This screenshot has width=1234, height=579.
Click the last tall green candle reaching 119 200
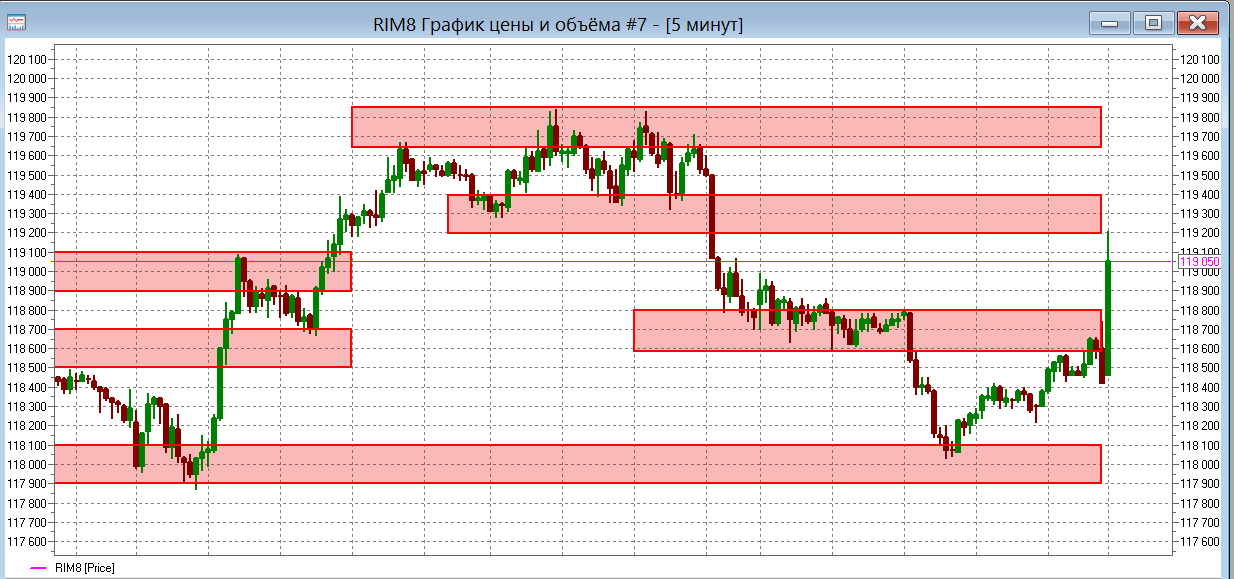(x=1108, y=317)
